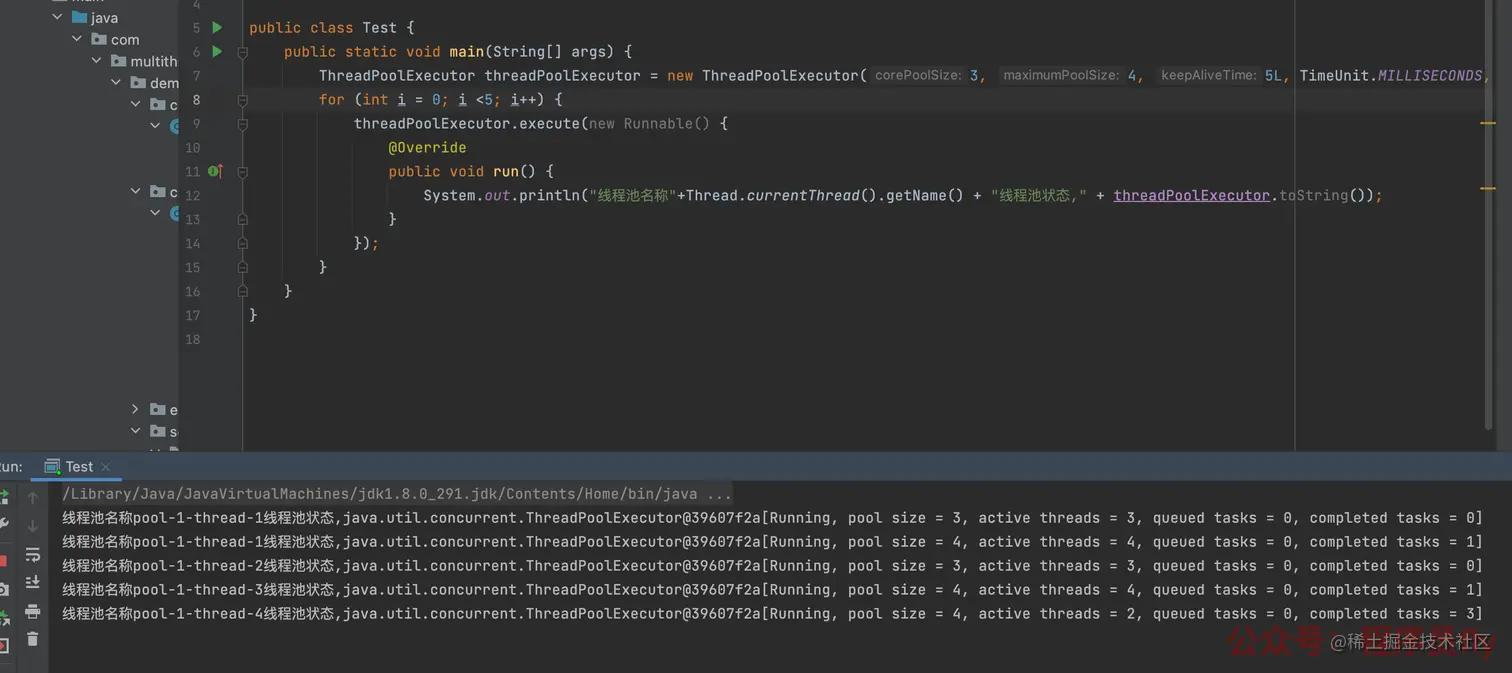Viewport: 1512px width, 673px height.
Task: Expand the collapsed e folder
Action: 136,409
